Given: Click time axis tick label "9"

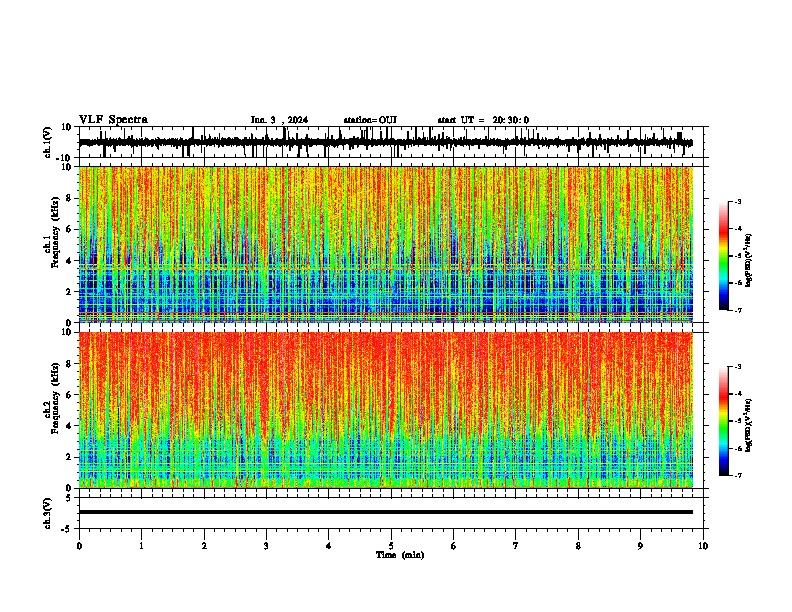Looking at the screenshot, I should [x=640, y=546].
